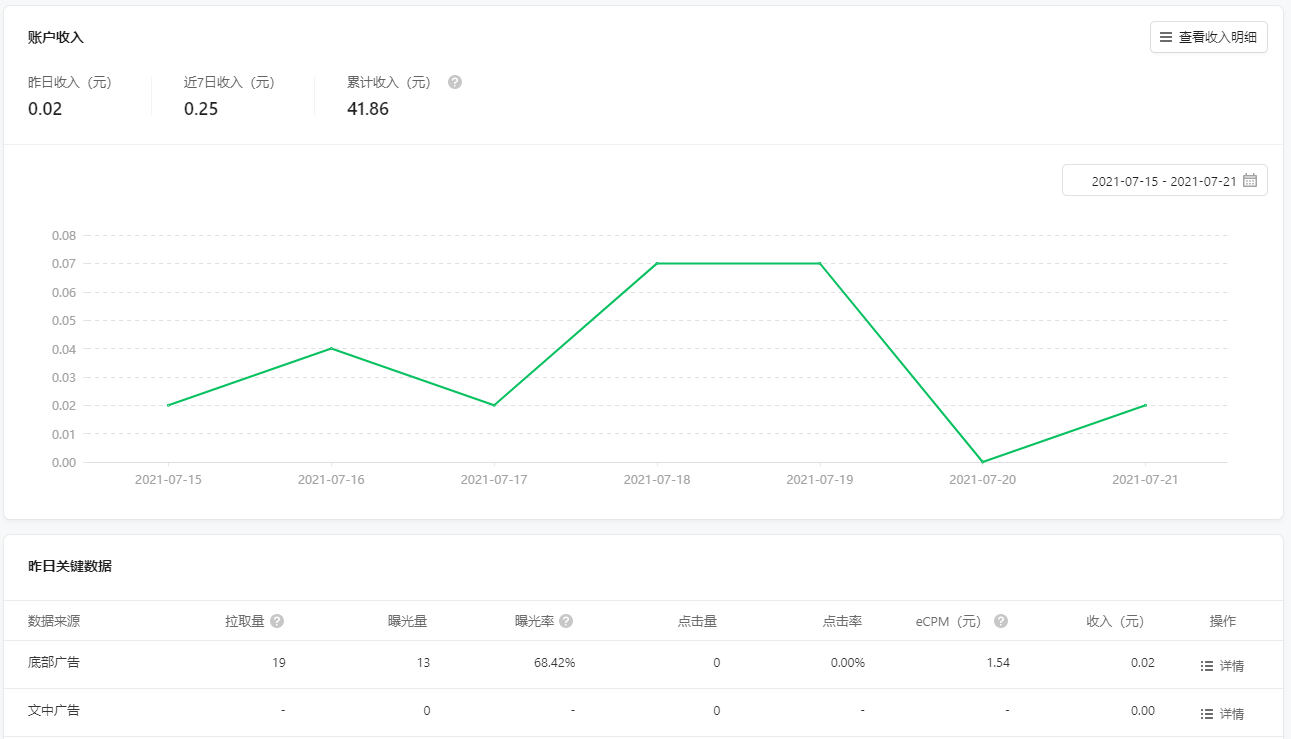Open 查看收入明细 income details
The width and height of the screenshot is (1291, 739).
pyautogui.click(x=1208, y=37)
